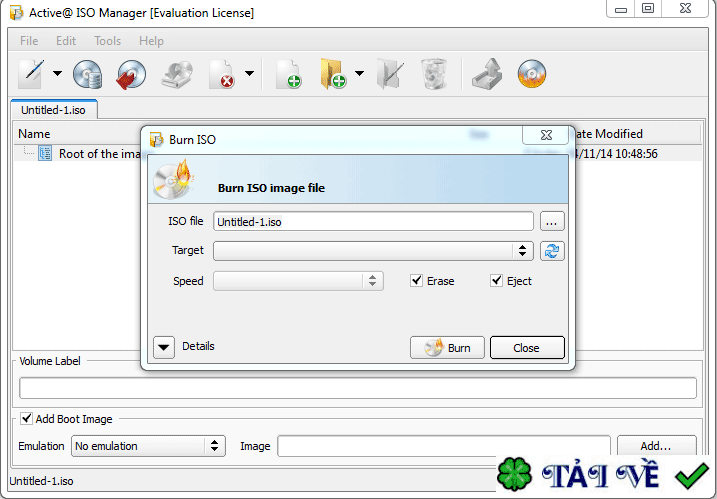Click the Volume Label input field

pyautogui.click(x=358, y=388)
